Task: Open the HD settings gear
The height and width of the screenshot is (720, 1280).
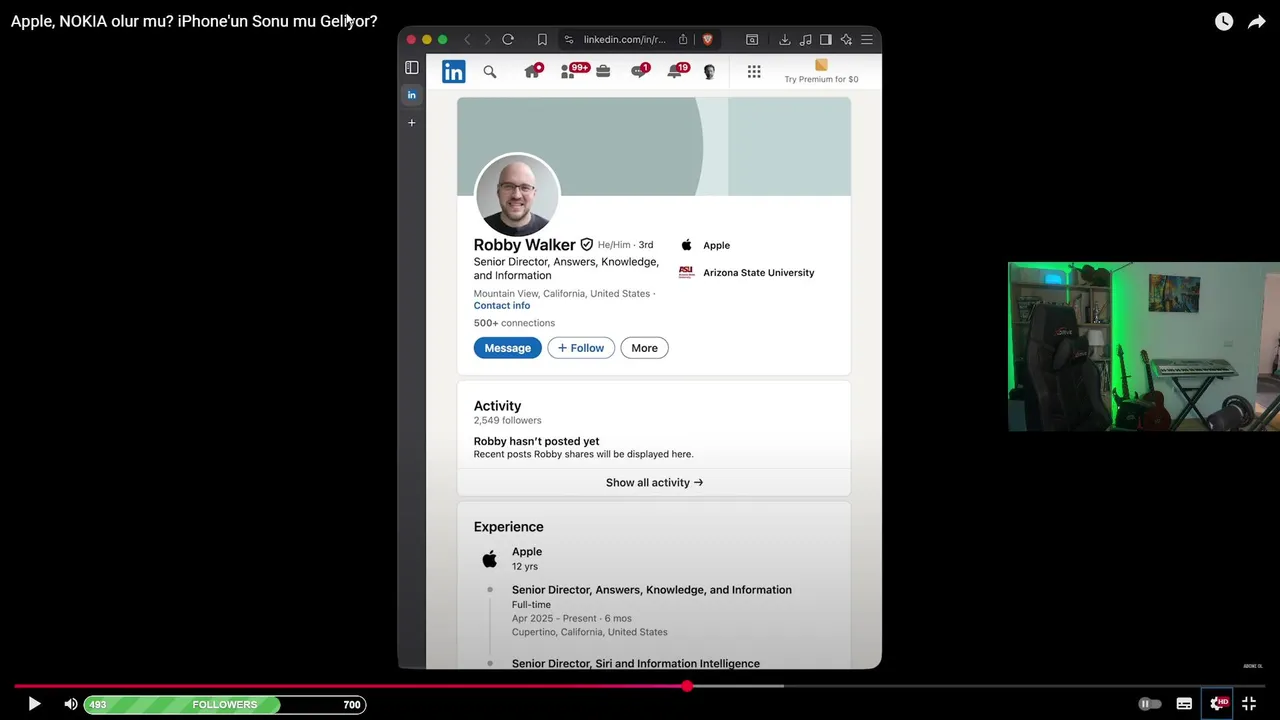Action: 1217,704
